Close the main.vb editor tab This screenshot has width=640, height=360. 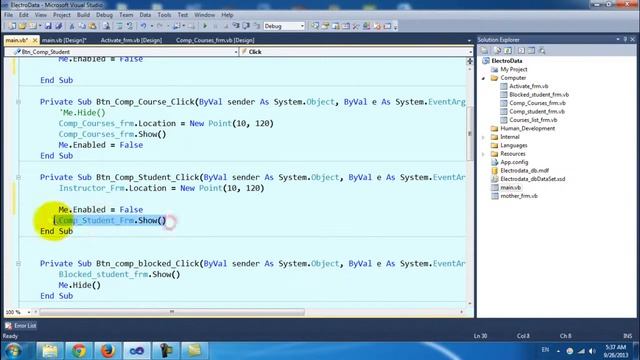click(x=35, y=40)
